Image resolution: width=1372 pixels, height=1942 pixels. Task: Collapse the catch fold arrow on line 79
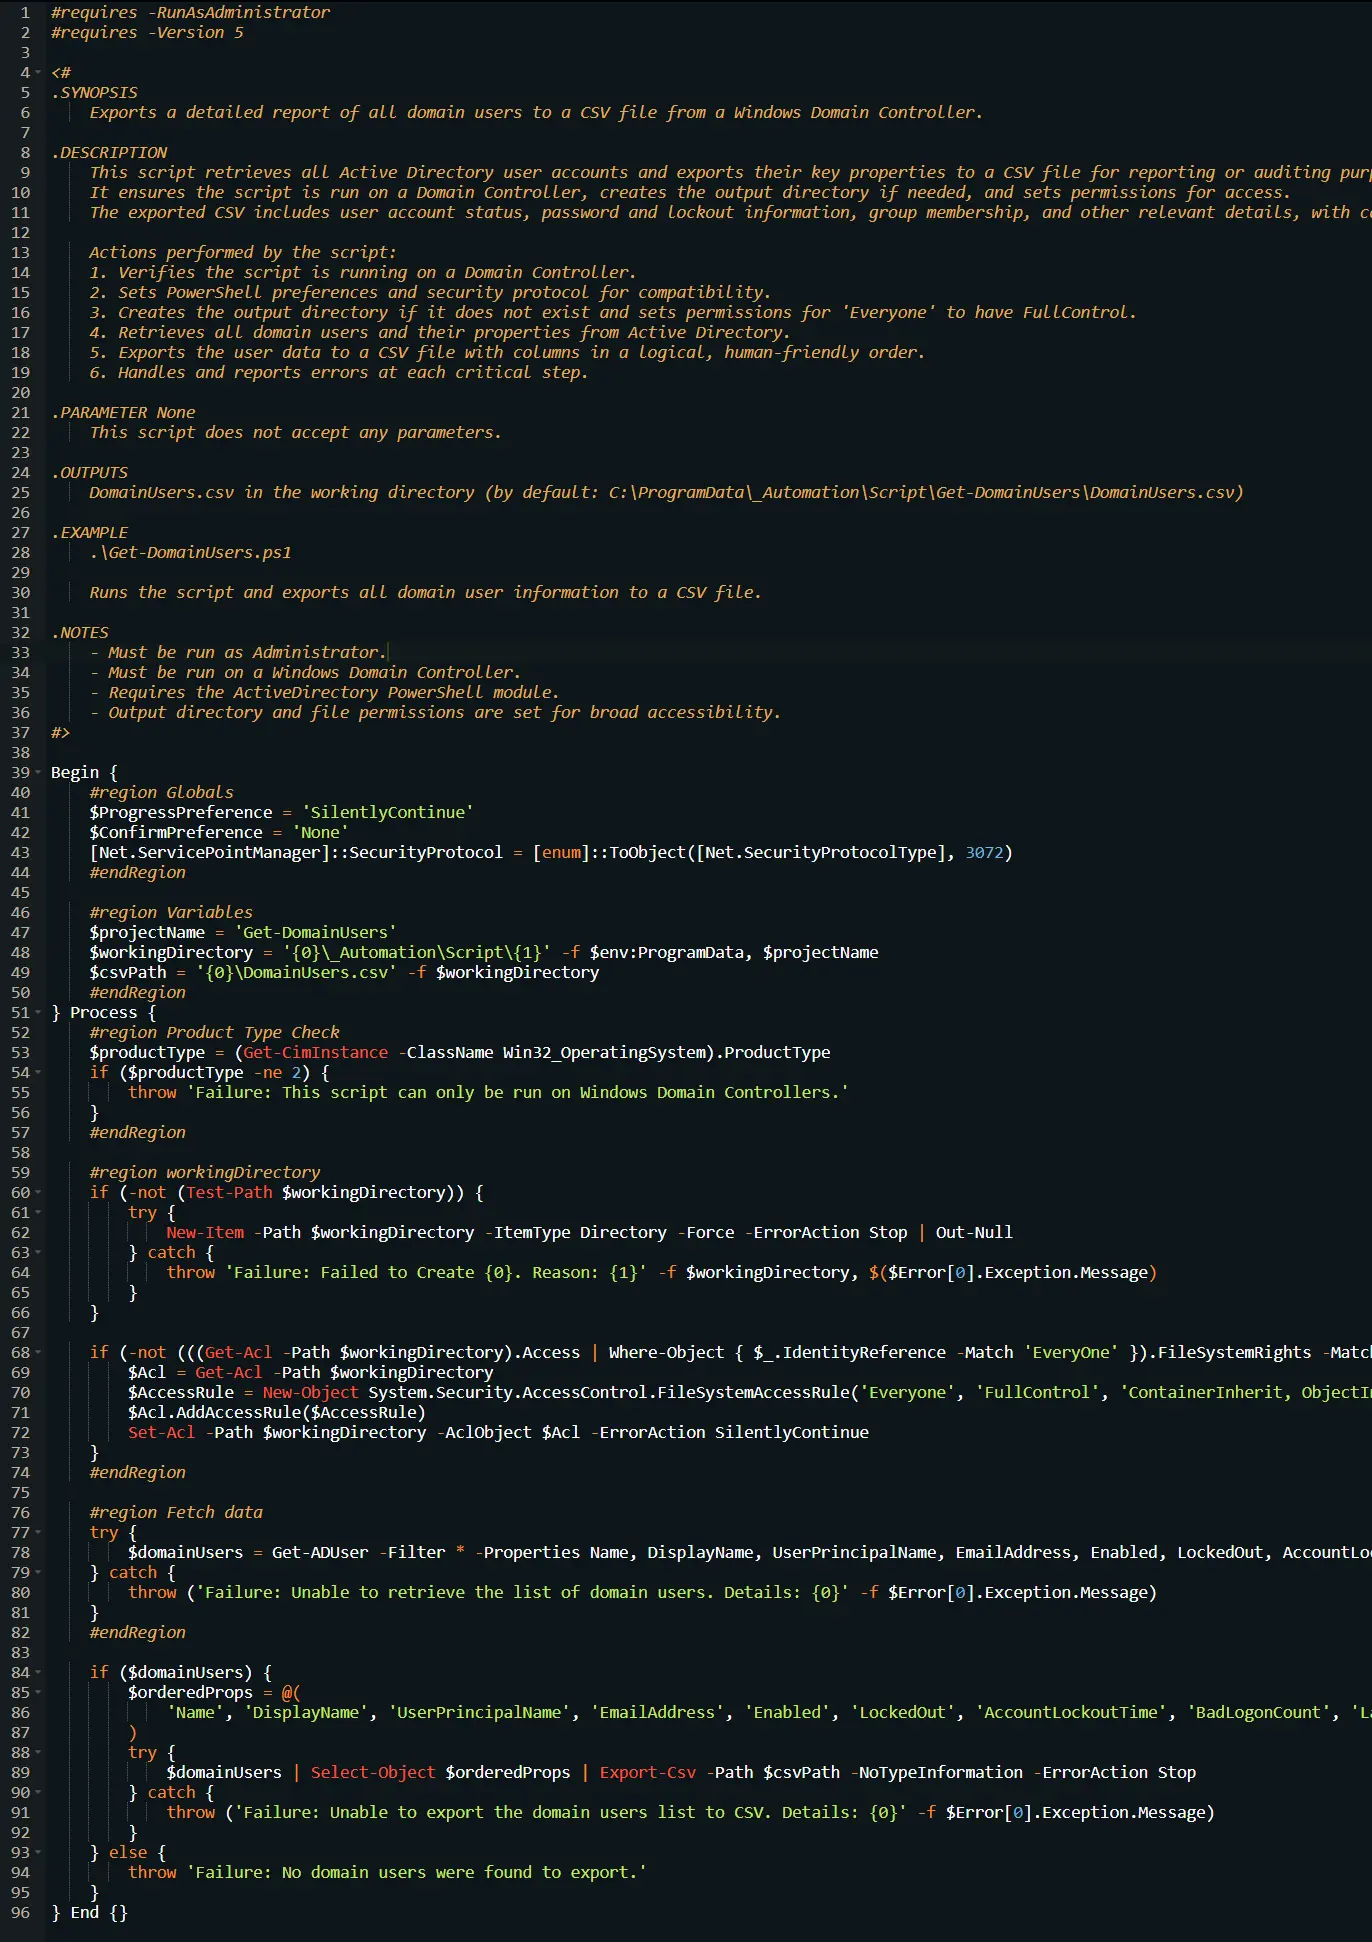coord(38,1572)
